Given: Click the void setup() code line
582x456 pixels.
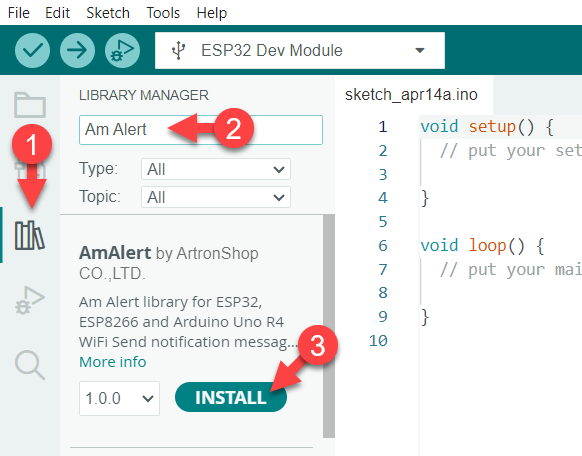Looking at the screenshot, I should 487,127.
